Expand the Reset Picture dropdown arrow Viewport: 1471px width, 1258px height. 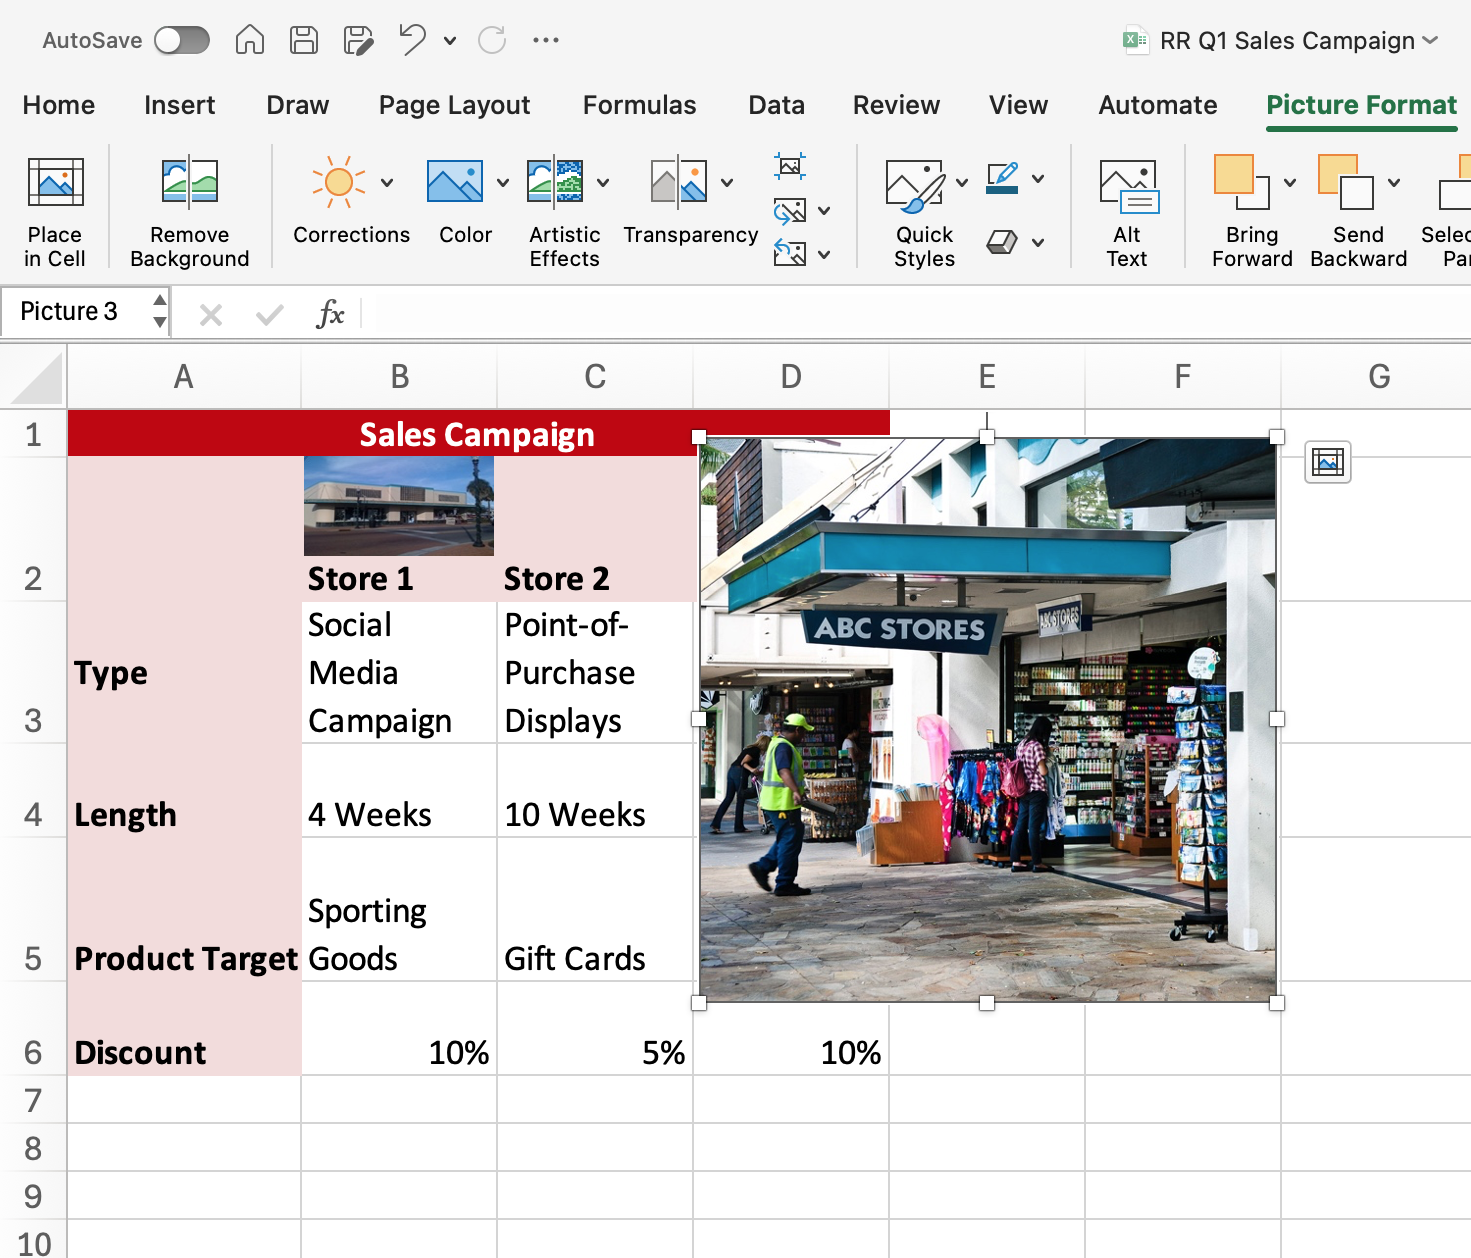click(x=824, y=255)
